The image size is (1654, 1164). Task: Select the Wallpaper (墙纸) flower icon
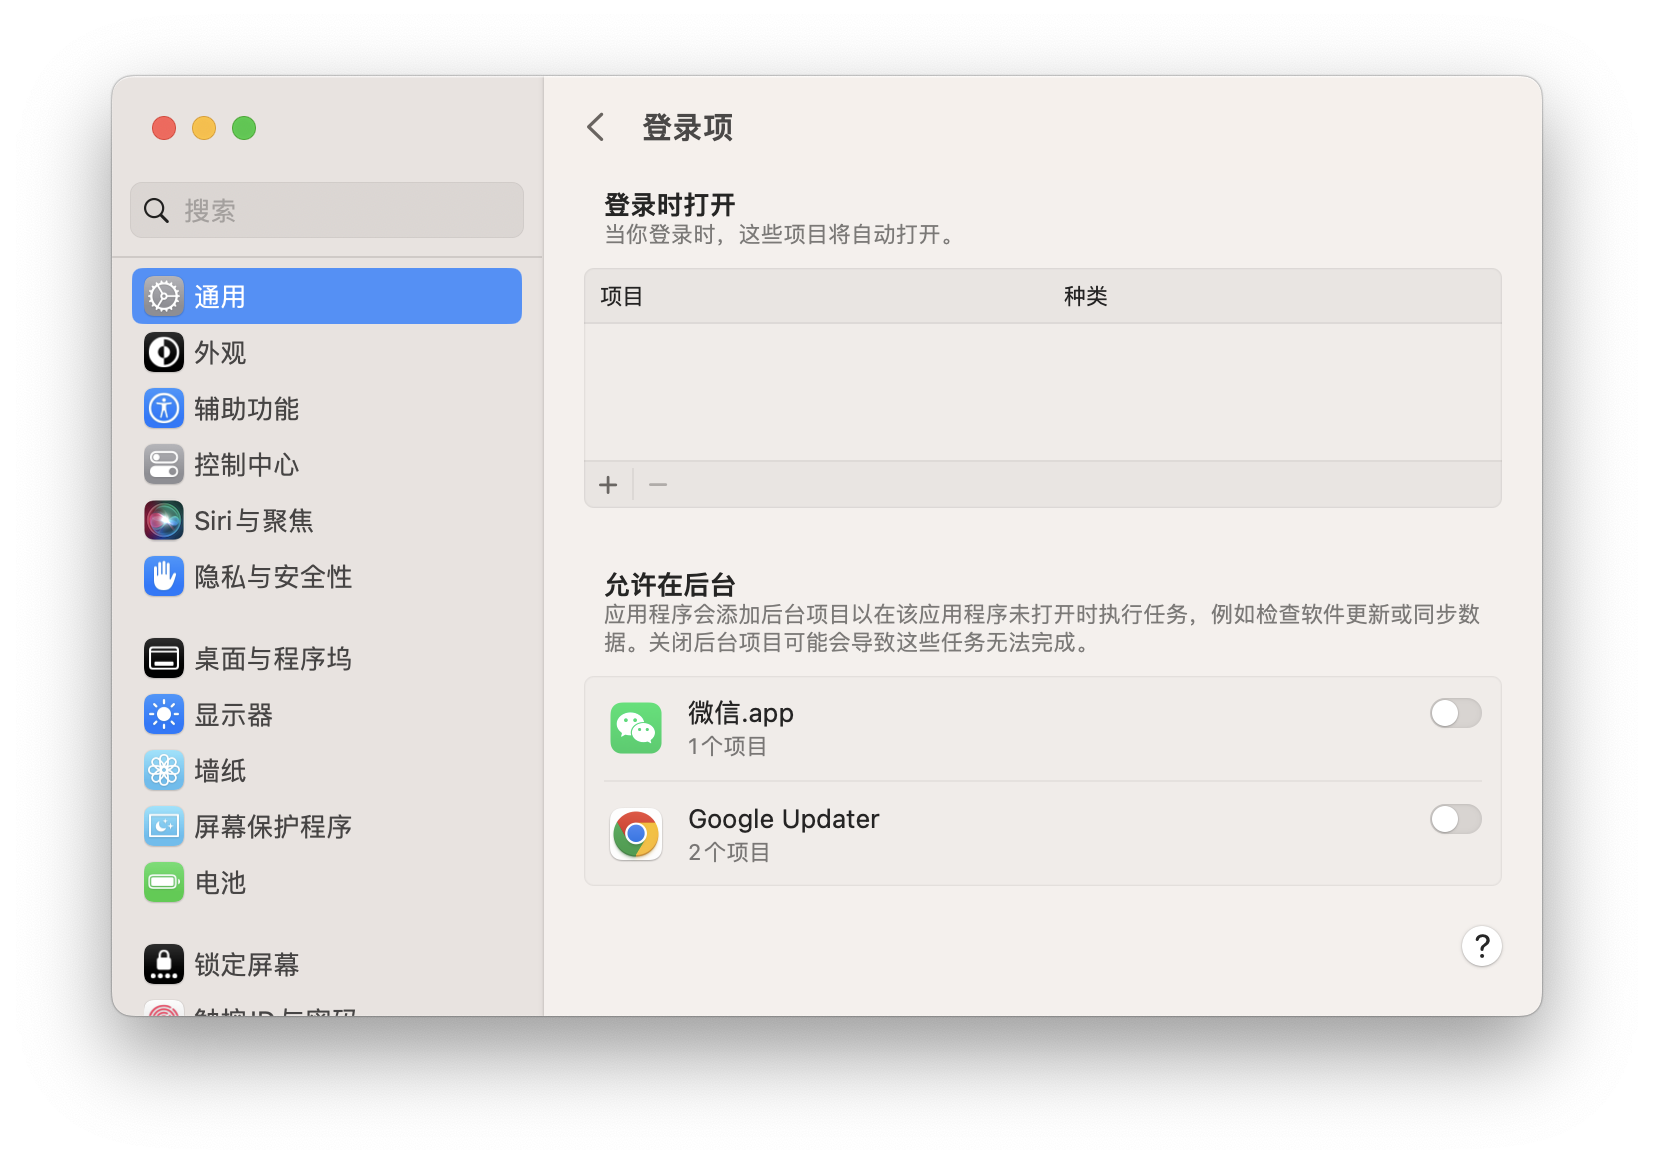(164, 770)
